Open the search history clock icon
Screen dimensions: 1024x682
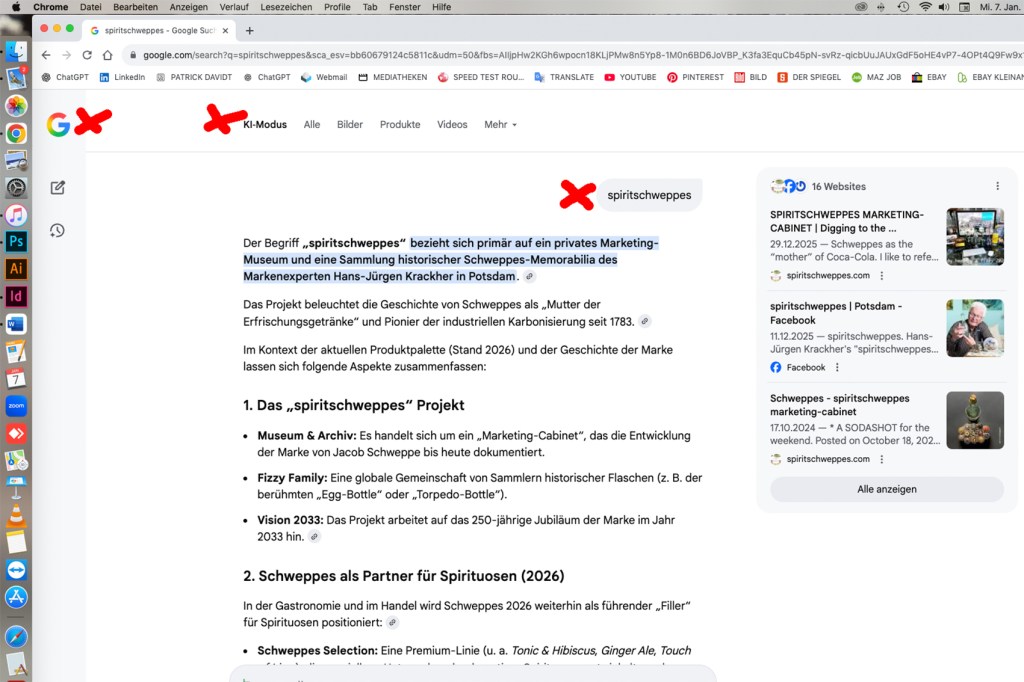57,231
